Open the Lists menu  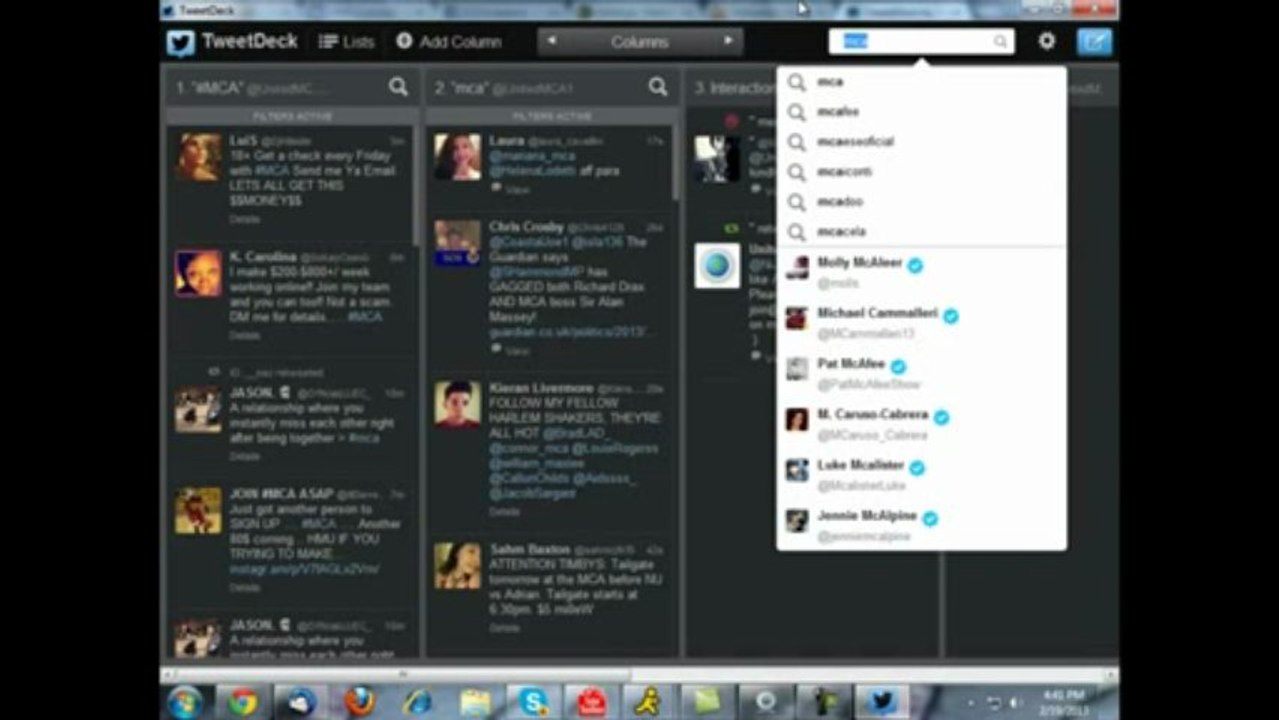346,42
